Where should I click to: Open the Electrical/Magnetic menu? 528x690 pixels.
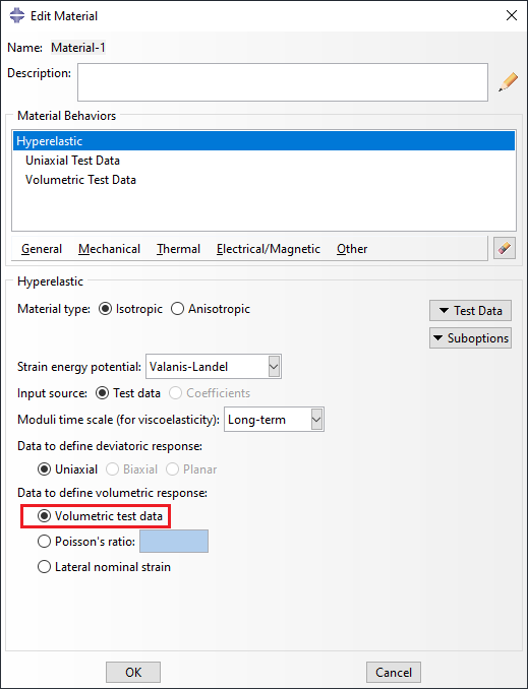click(x=268, y=249)
